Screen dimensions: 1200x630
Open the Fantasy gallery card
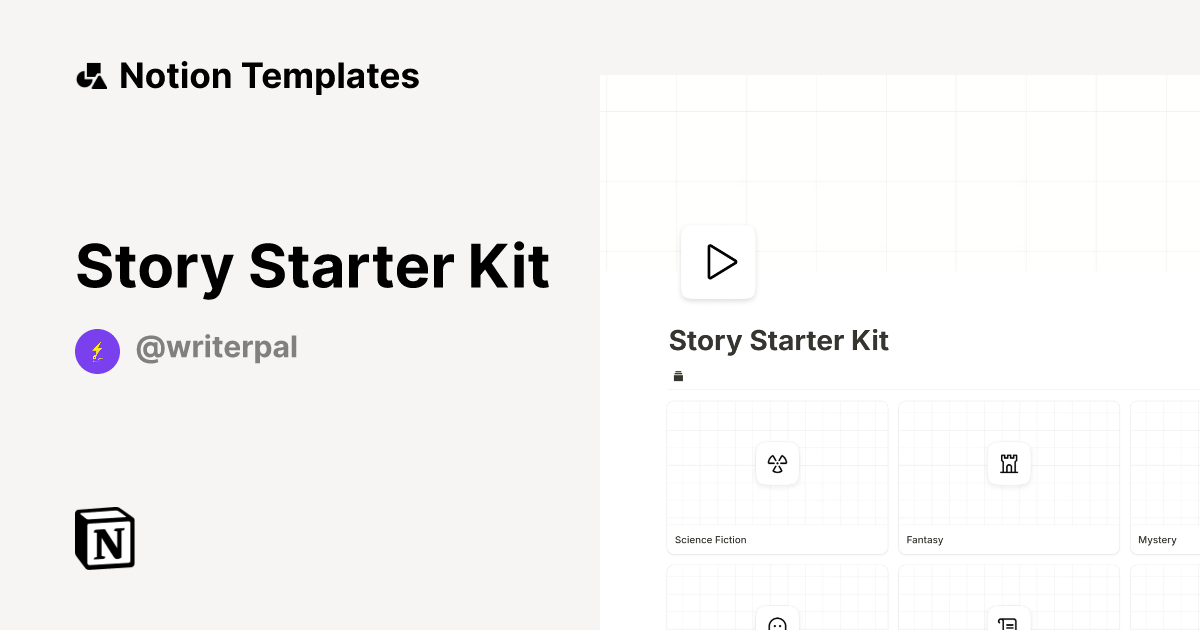coord(1009,477)
